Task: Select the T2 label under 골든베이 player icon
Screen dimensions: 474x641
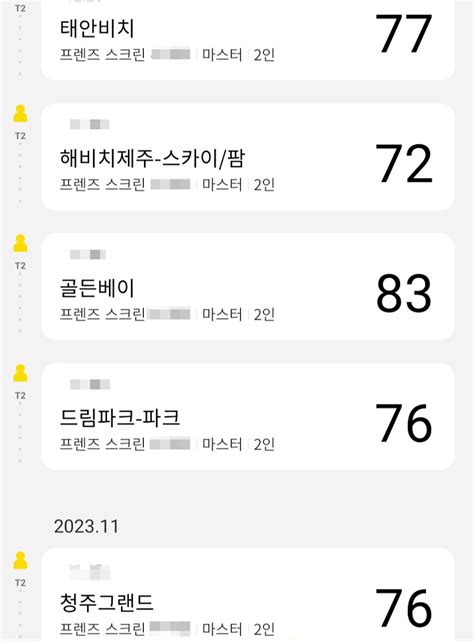Action: (x=20, y=266)
